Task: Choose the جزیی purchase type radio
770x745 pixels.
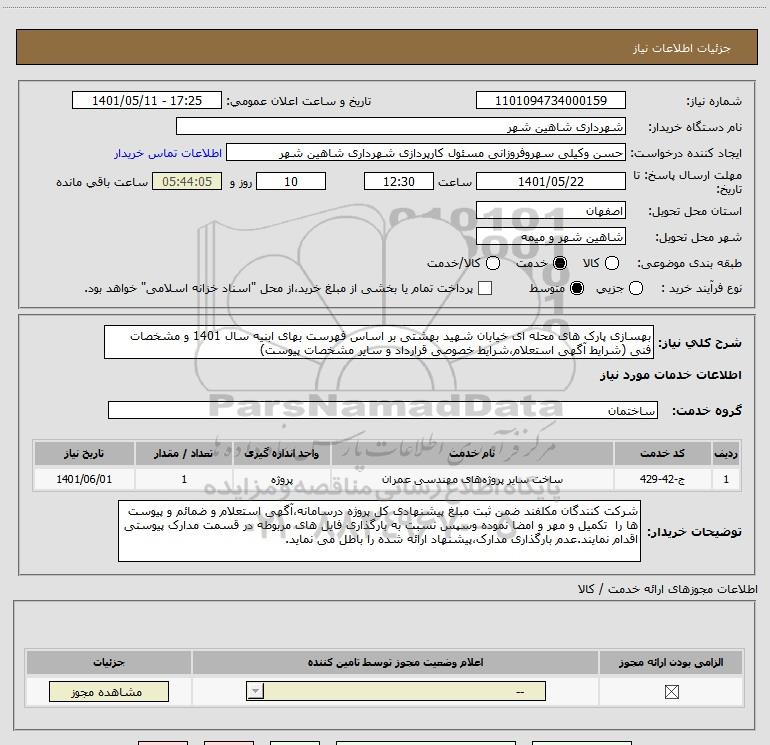Action: [x=636, y=288]
